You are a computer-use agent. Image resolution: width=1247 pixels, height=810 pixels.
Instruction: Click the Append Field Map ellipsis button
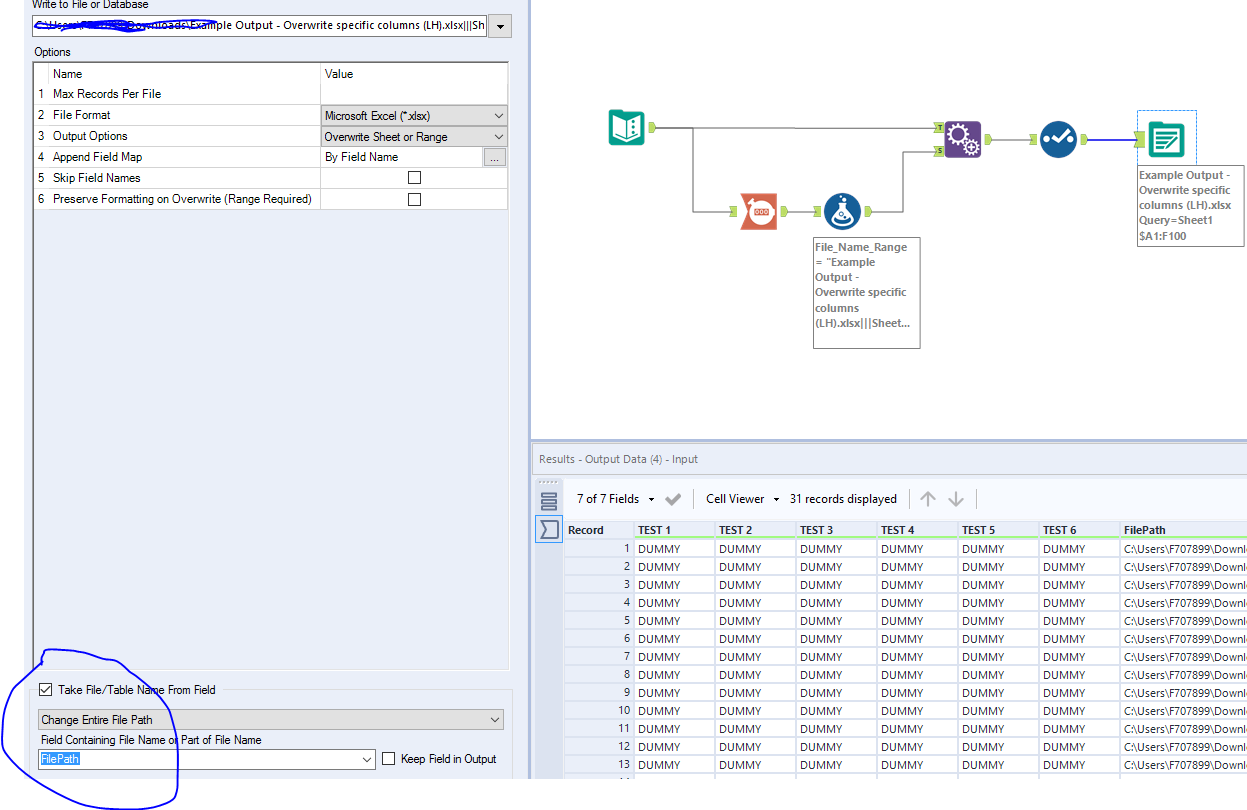pos(497,157)
